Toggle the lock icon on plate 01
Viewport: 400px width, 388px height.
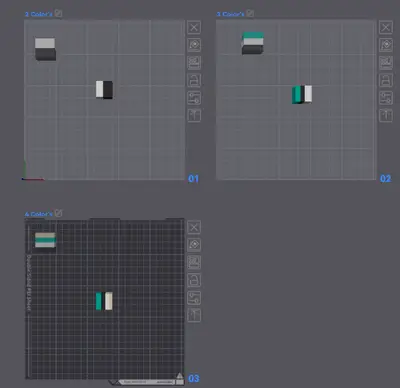[x=194, y=80]
